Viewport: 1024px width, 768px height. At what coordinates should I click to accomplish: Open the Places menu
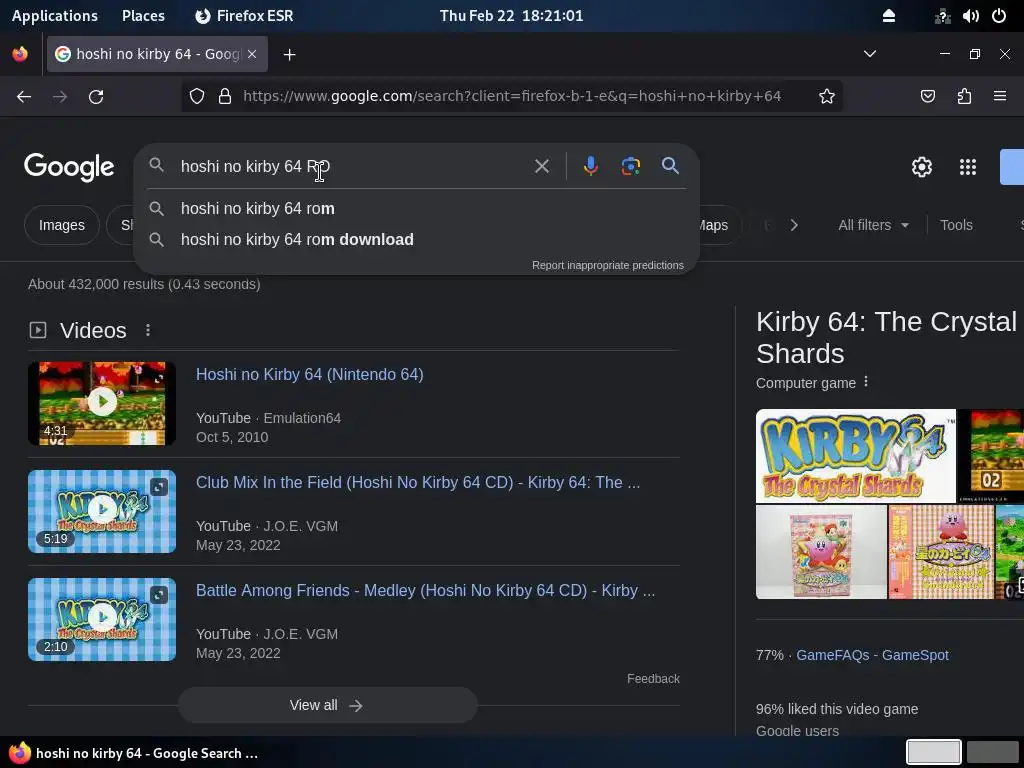pos(143,16)
